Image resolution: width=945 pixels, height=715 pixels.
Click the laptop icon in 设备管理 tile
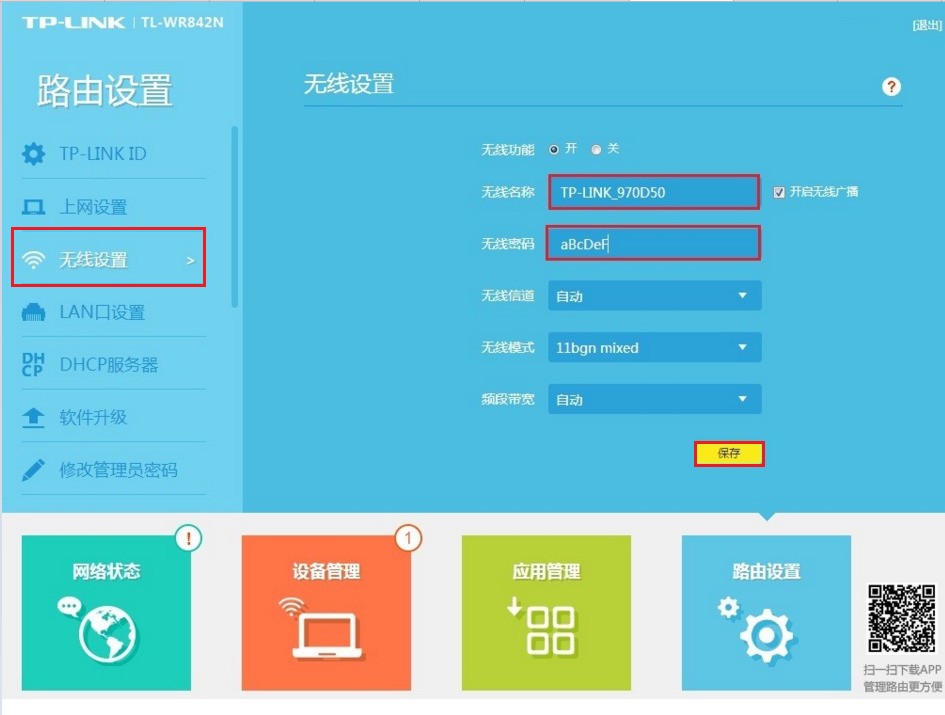coord(327,635)
